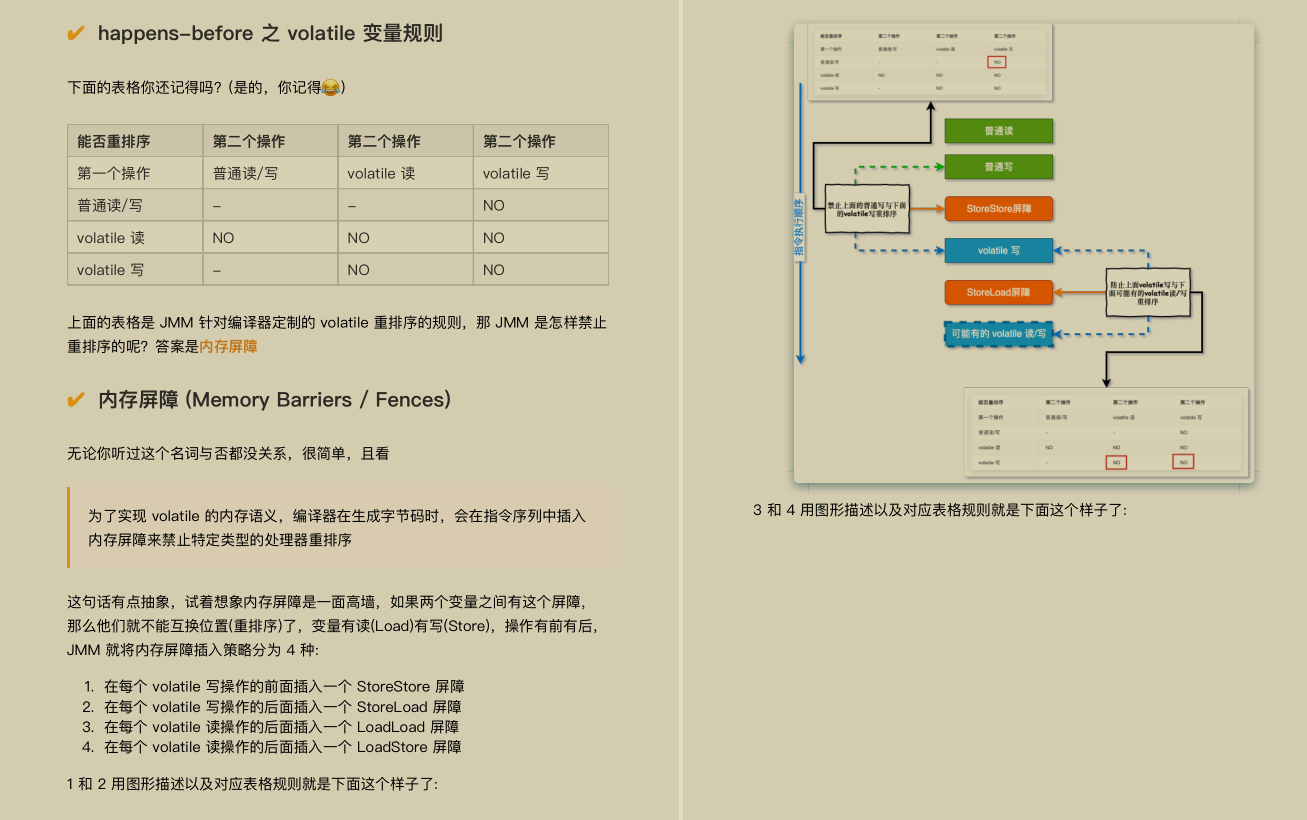Click the orange StoreStore屏障 box
This screenshot has height=820, width=1307.
[998, 209]
